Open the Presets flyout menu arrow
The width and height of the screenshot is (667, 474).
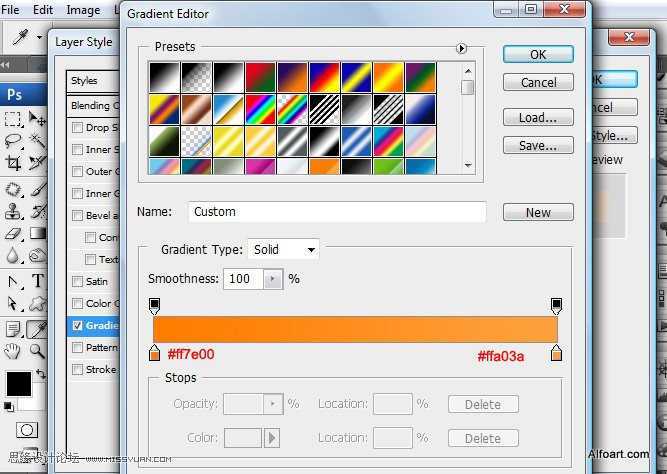[461, 48]
